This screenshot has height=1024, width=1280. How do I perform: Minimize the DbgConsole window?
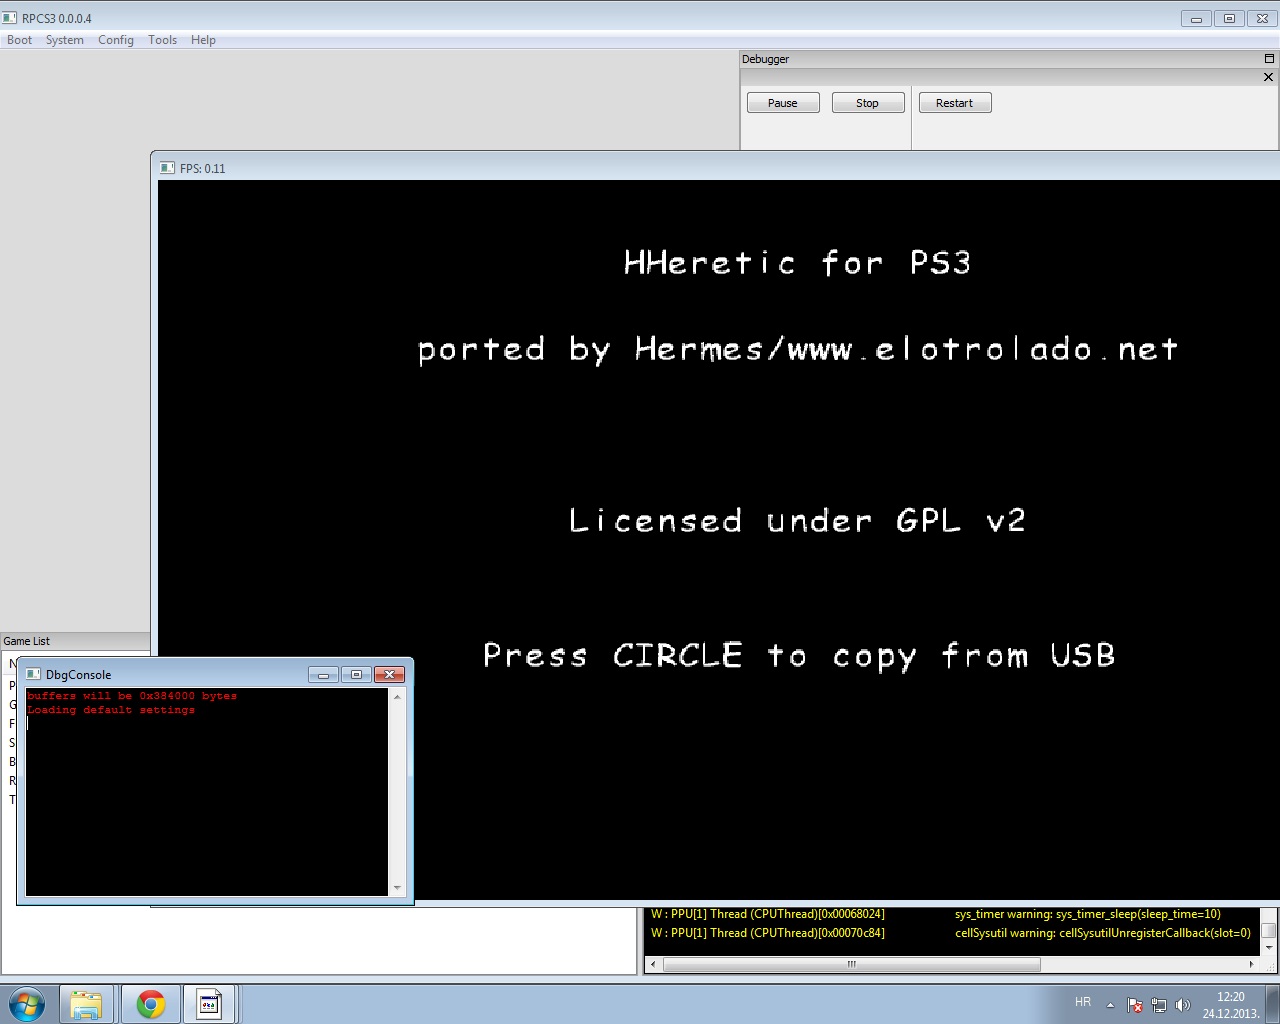click(323, 675)
